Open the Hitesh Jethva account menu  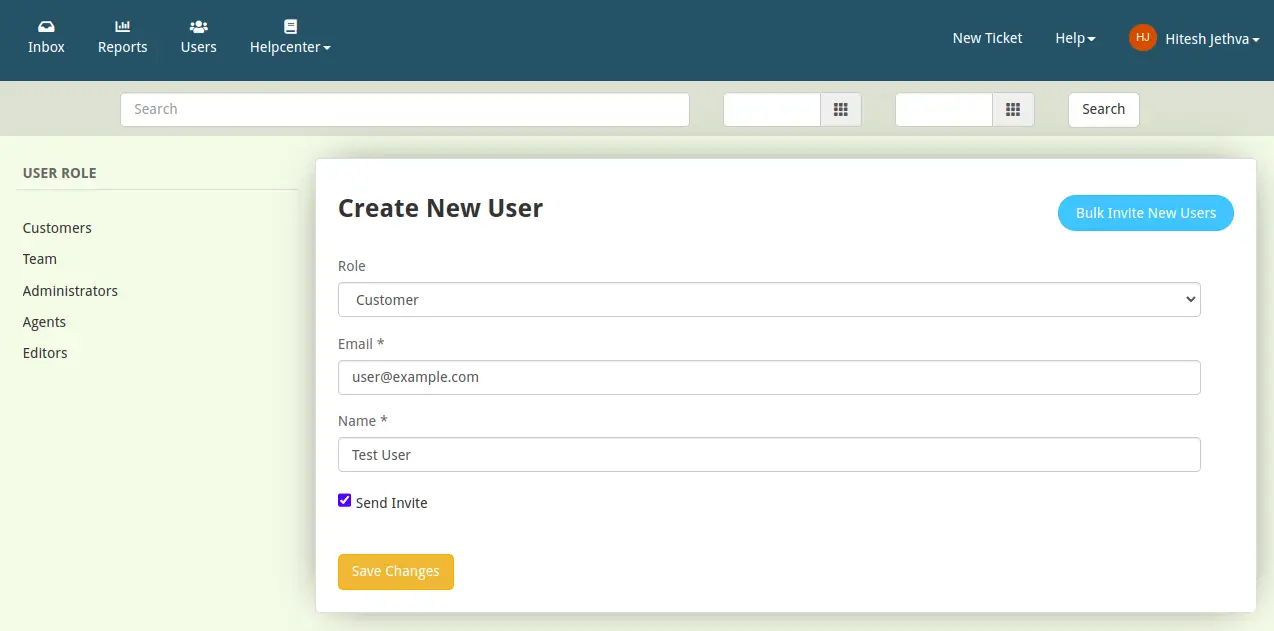coord(1212,39)
